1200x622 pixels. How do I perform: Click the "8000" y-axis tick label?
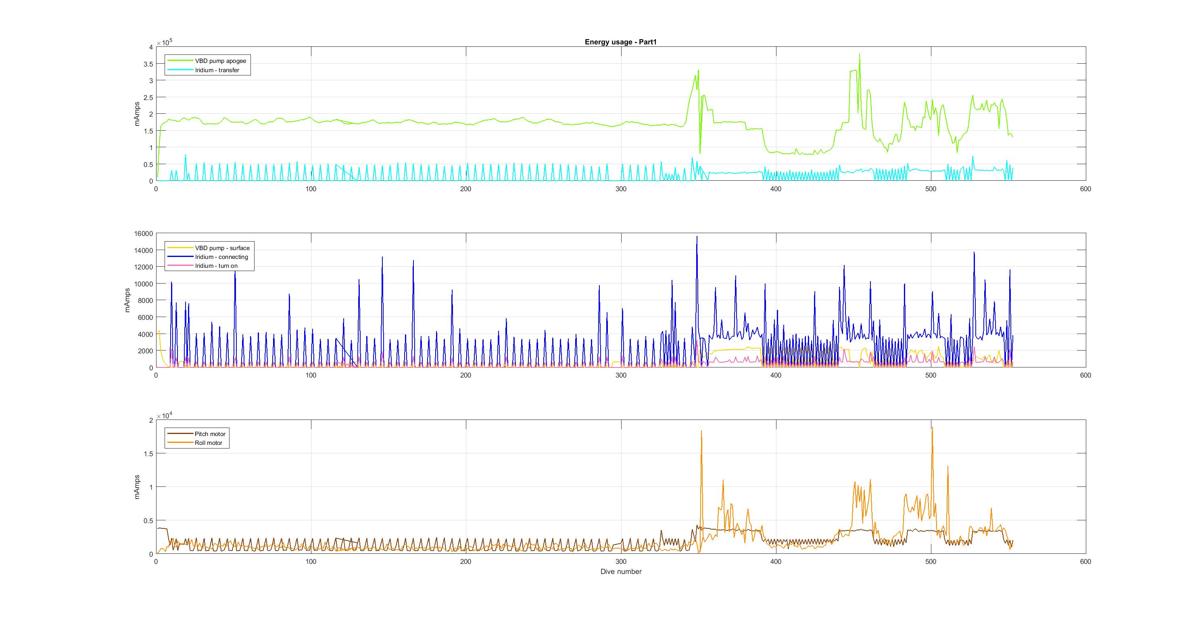144,301
